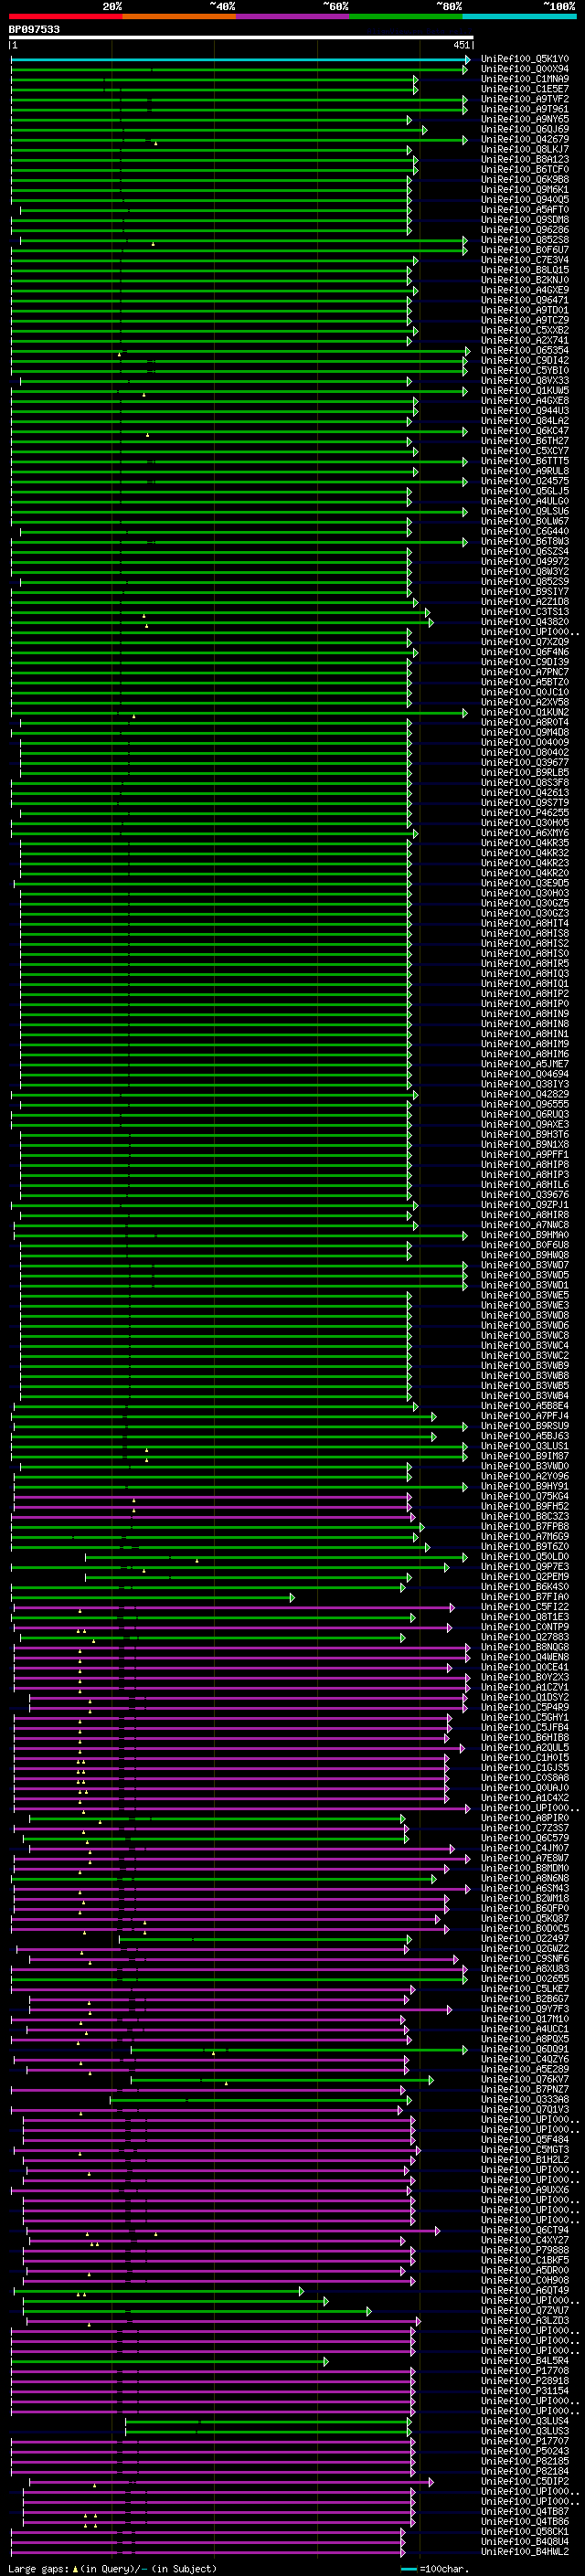Select UniRef100_Q42679 in the hit list

point(524,139)
